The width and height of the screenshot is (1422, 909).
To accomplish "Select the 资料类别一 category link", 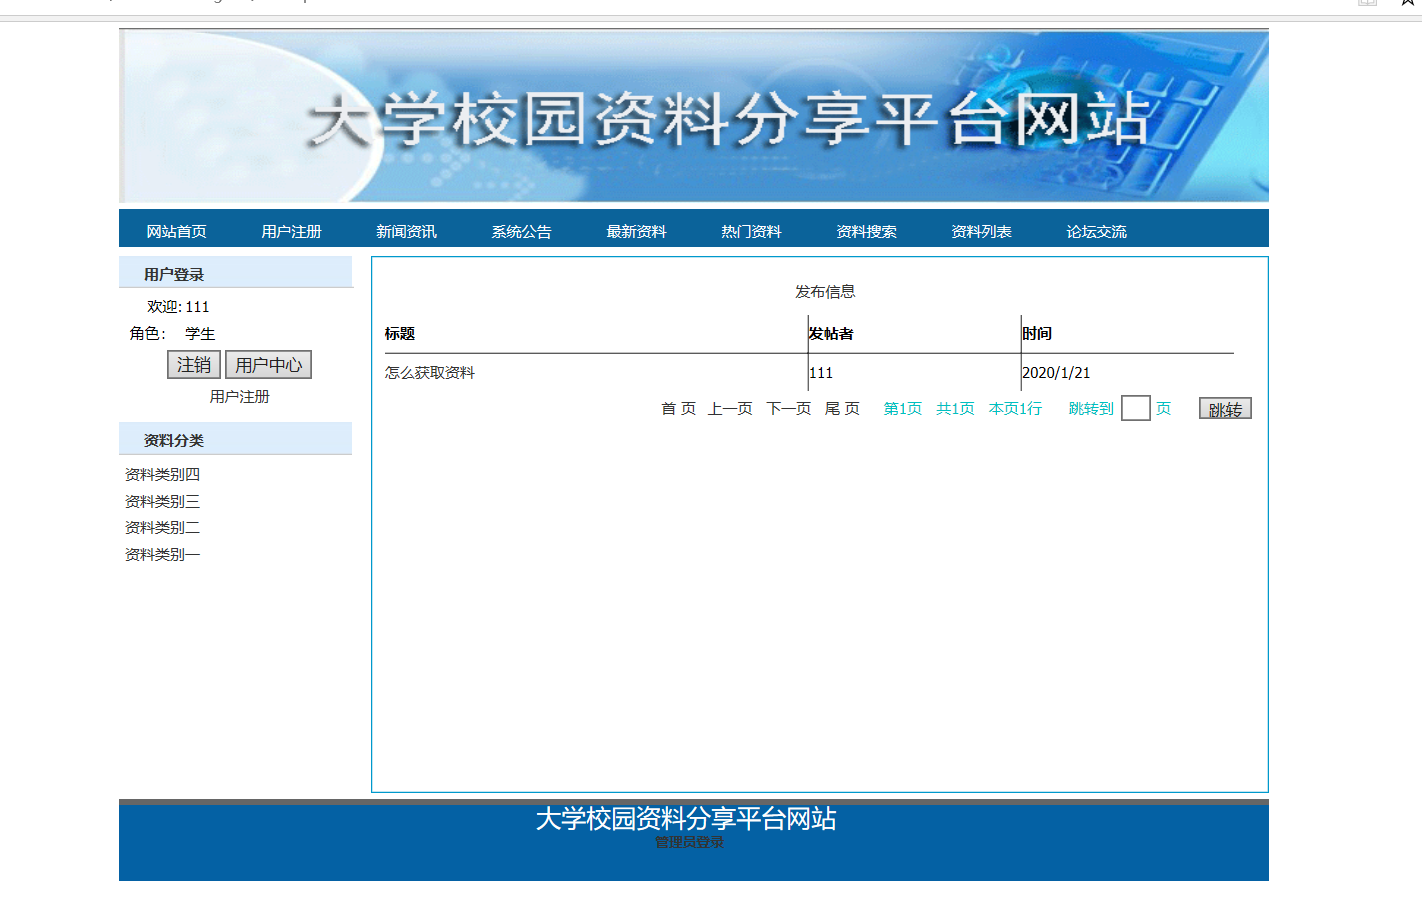I will pos(162,554).
